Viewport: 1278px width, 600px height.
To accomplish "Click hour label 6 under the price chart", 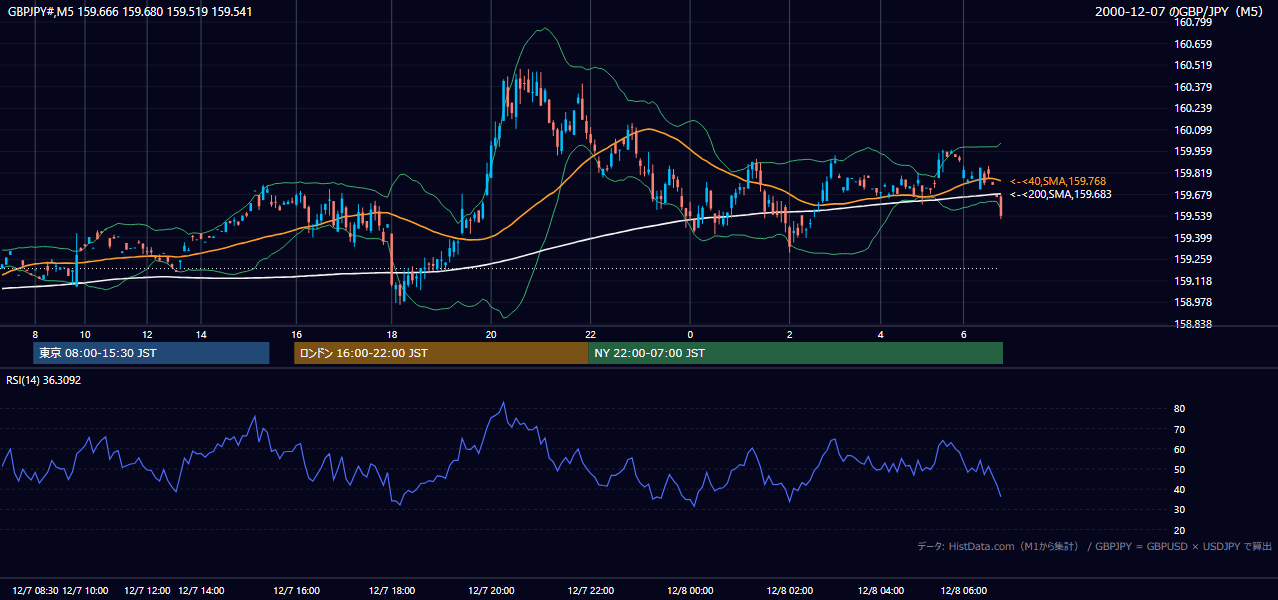I will [x=963, y=334].
